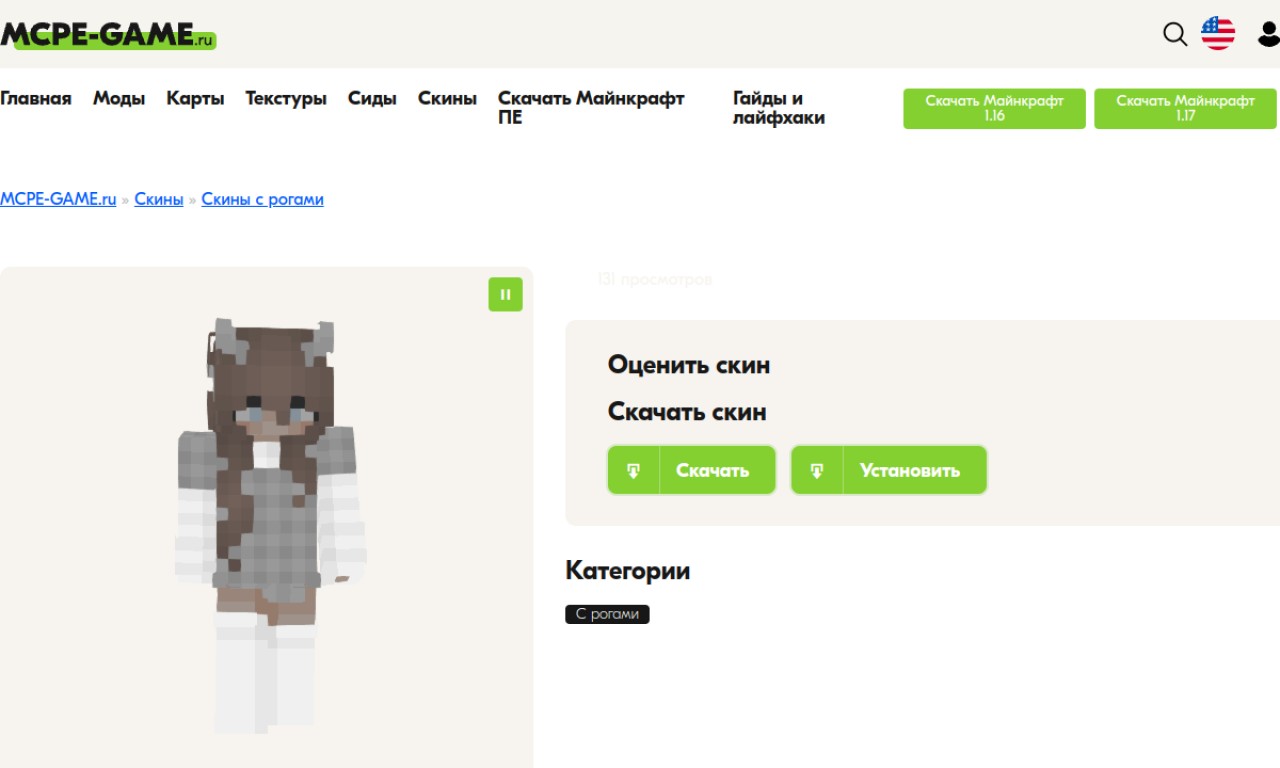Open the Сиды menu item
Viewport: 1280px width, 768px height.
(372, 98)
